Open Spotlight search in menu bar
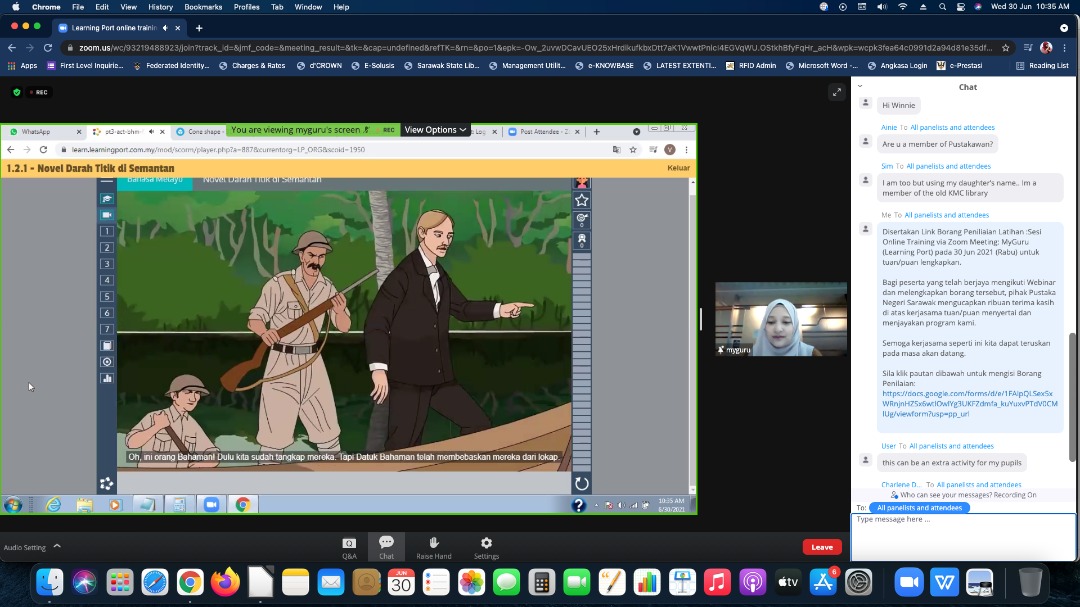 pos(942,7)
